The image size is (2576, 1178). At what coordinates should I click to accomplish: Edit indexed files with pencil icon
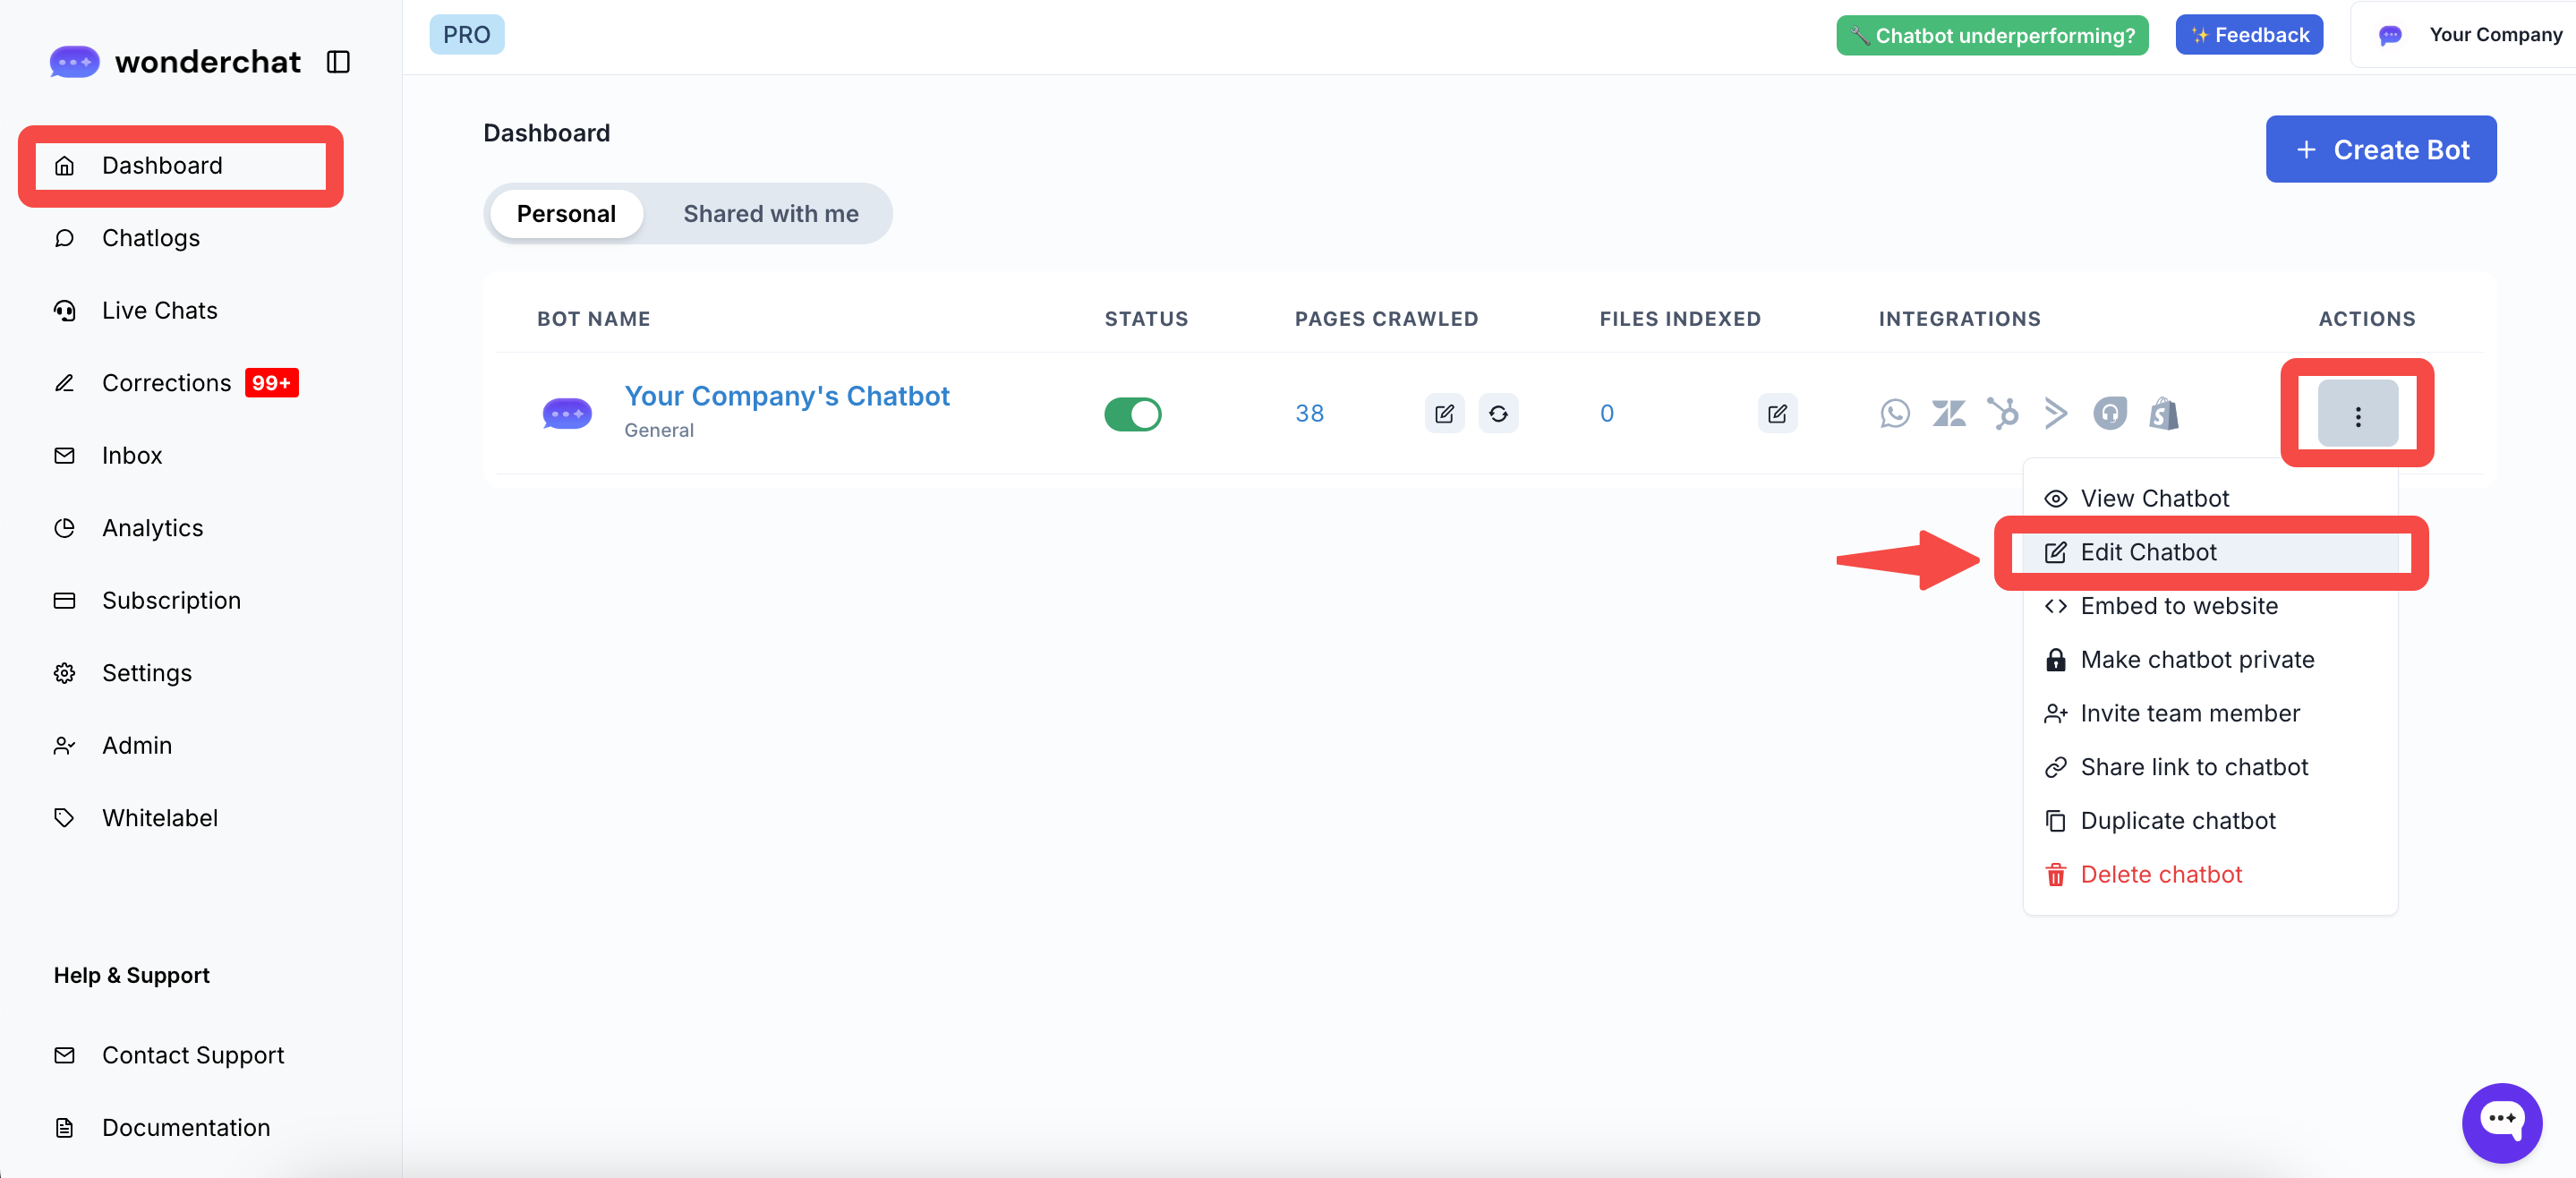click(x=1777, y=413)
